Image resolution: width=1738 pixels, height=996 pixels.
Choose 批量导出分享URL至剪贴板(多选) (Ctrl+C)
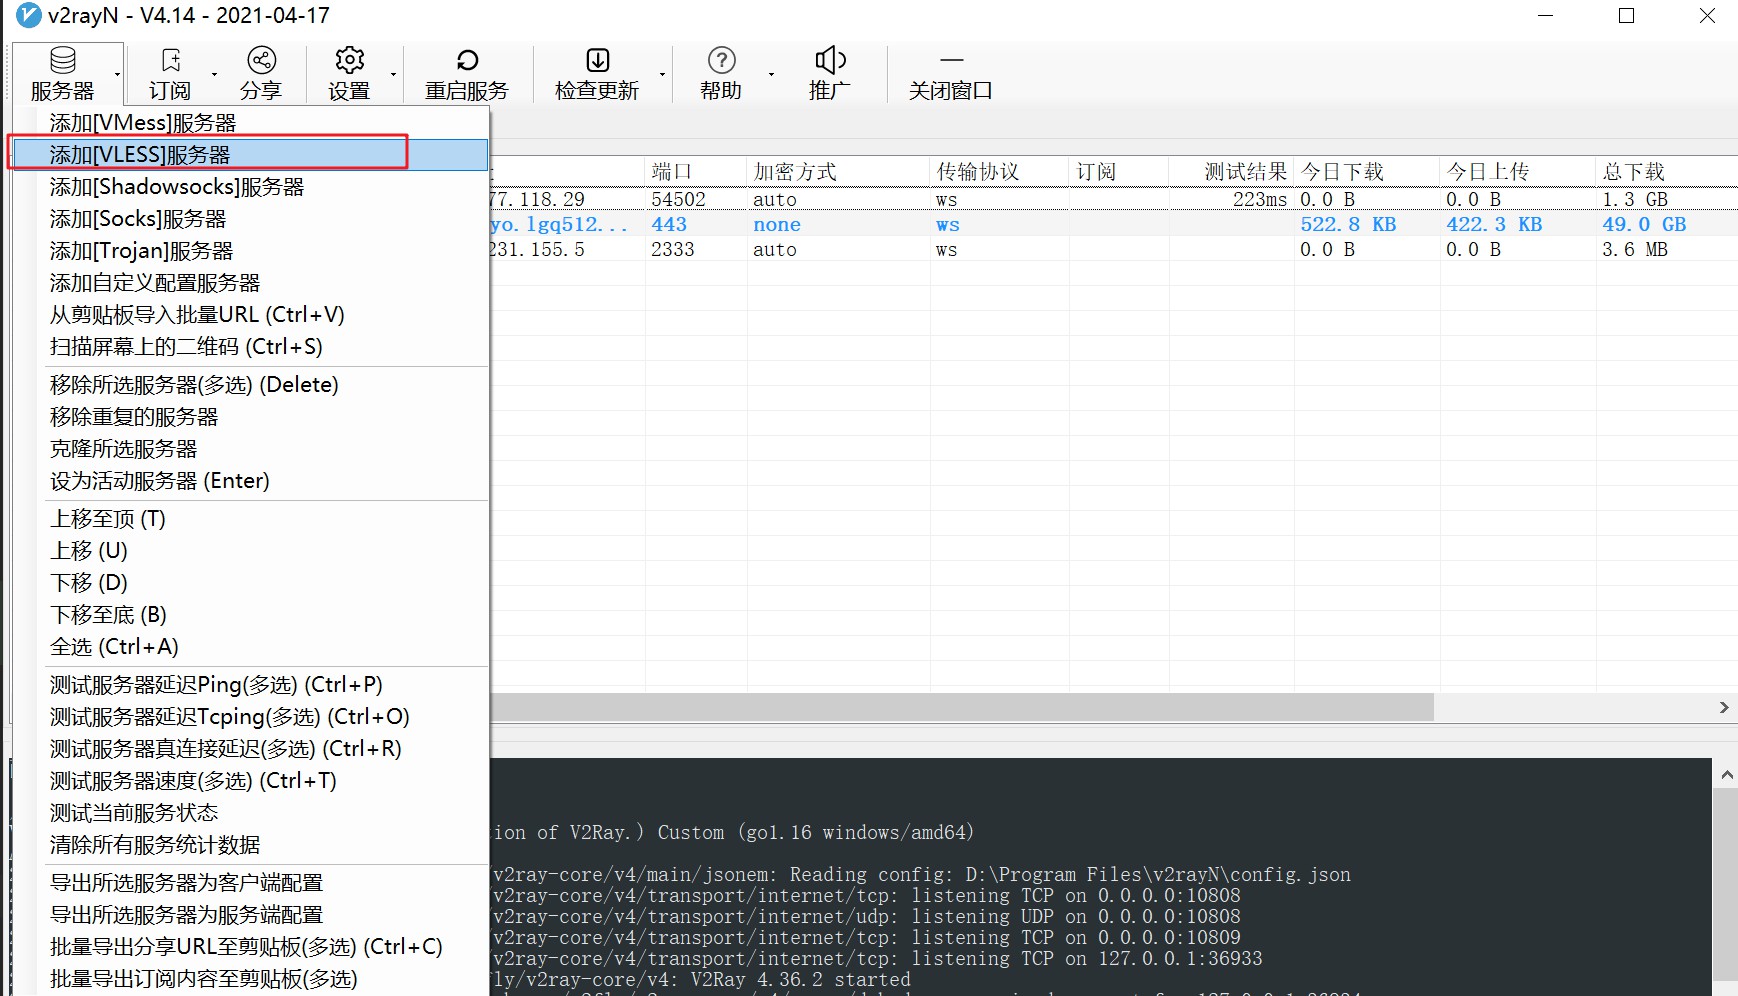248,947
